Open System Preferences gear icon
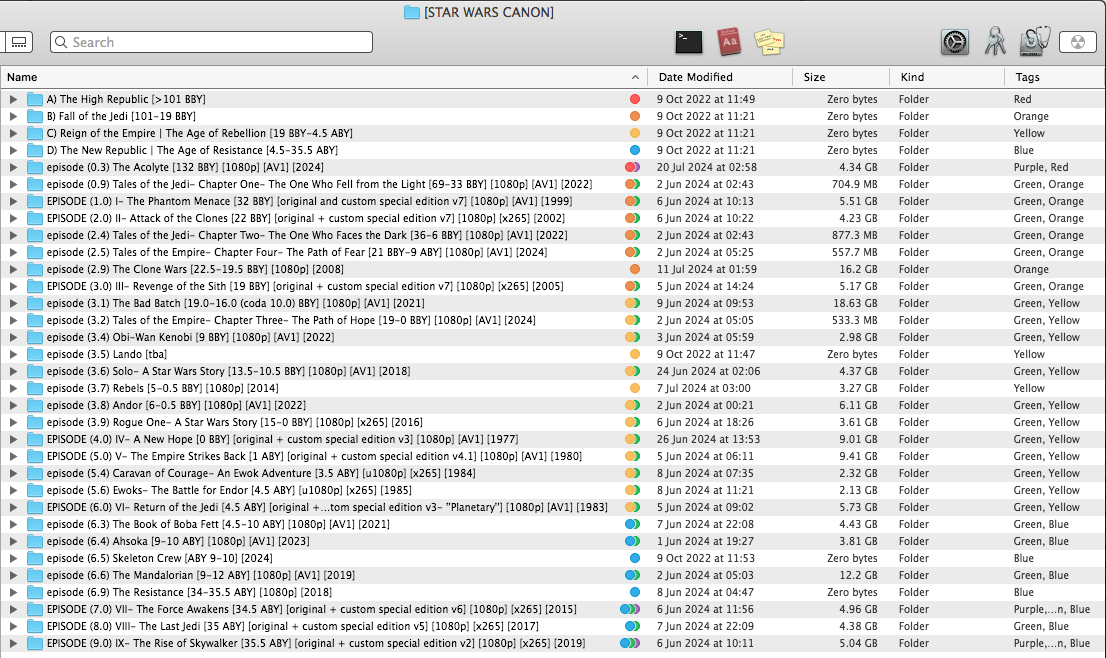1106x658 pixels. click(954, 42)
